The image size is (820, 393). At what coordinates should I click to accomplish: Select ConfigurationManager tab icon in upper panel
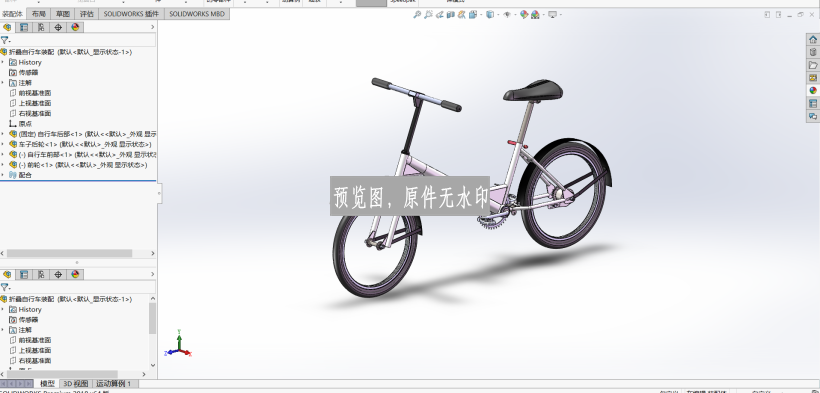coord(41,27)
